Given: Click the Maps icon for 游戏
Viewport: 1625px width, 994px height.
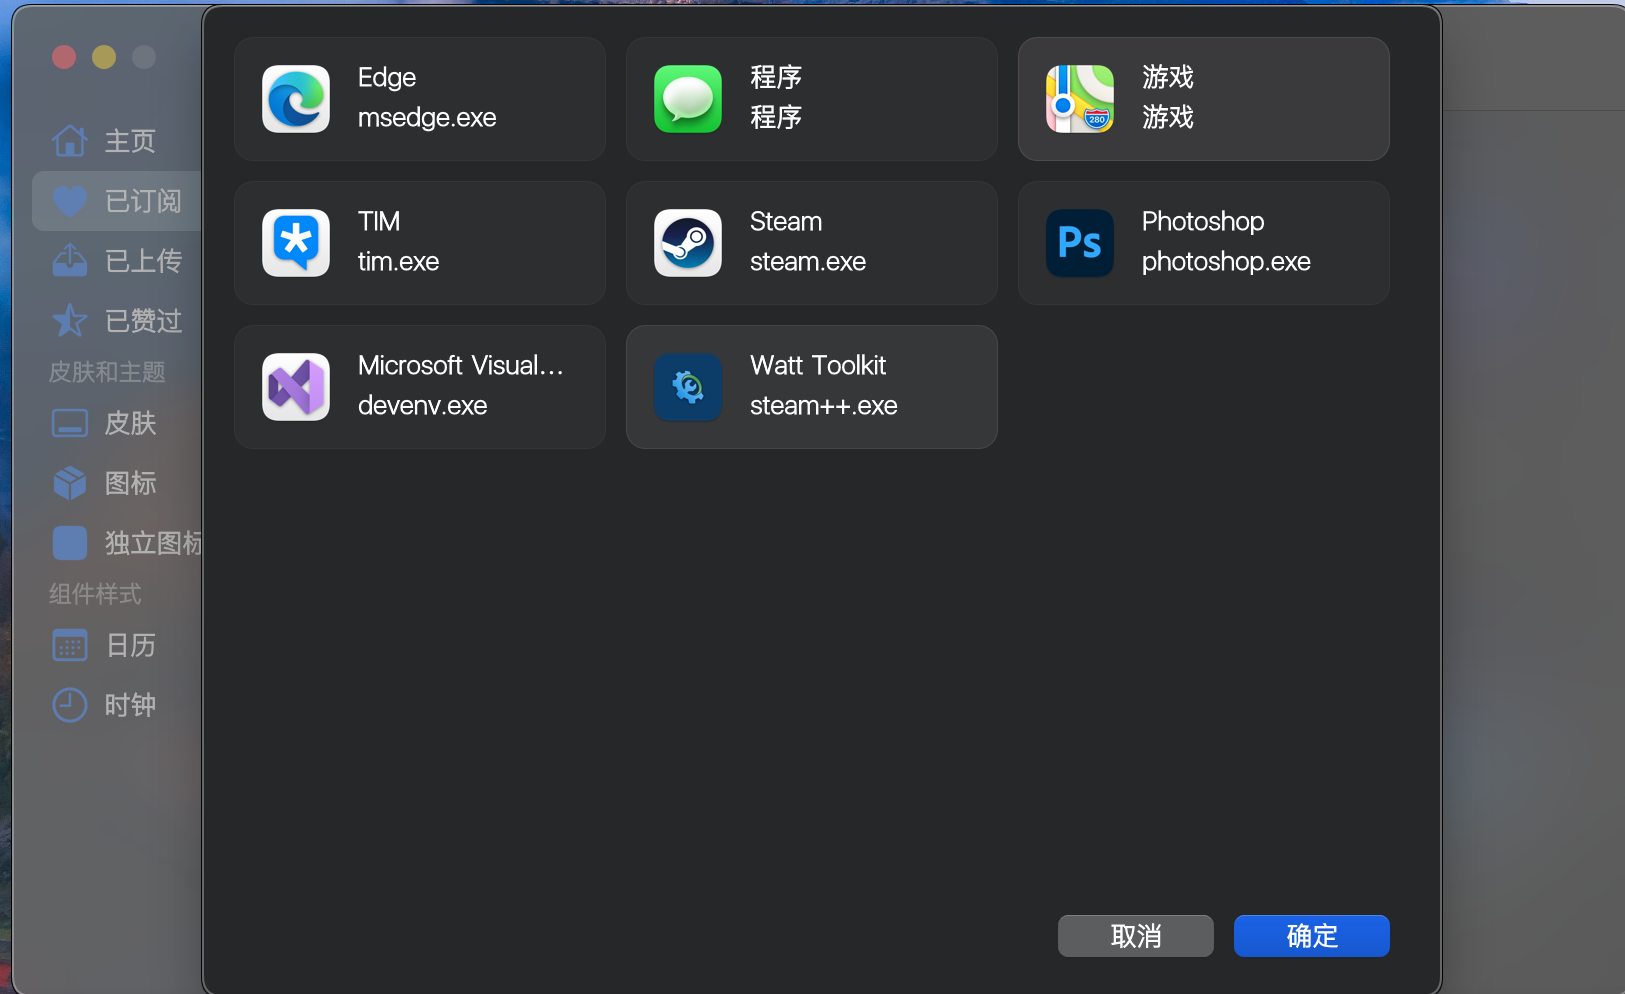Looking at the screenshot, I should tap(1080, 99).
